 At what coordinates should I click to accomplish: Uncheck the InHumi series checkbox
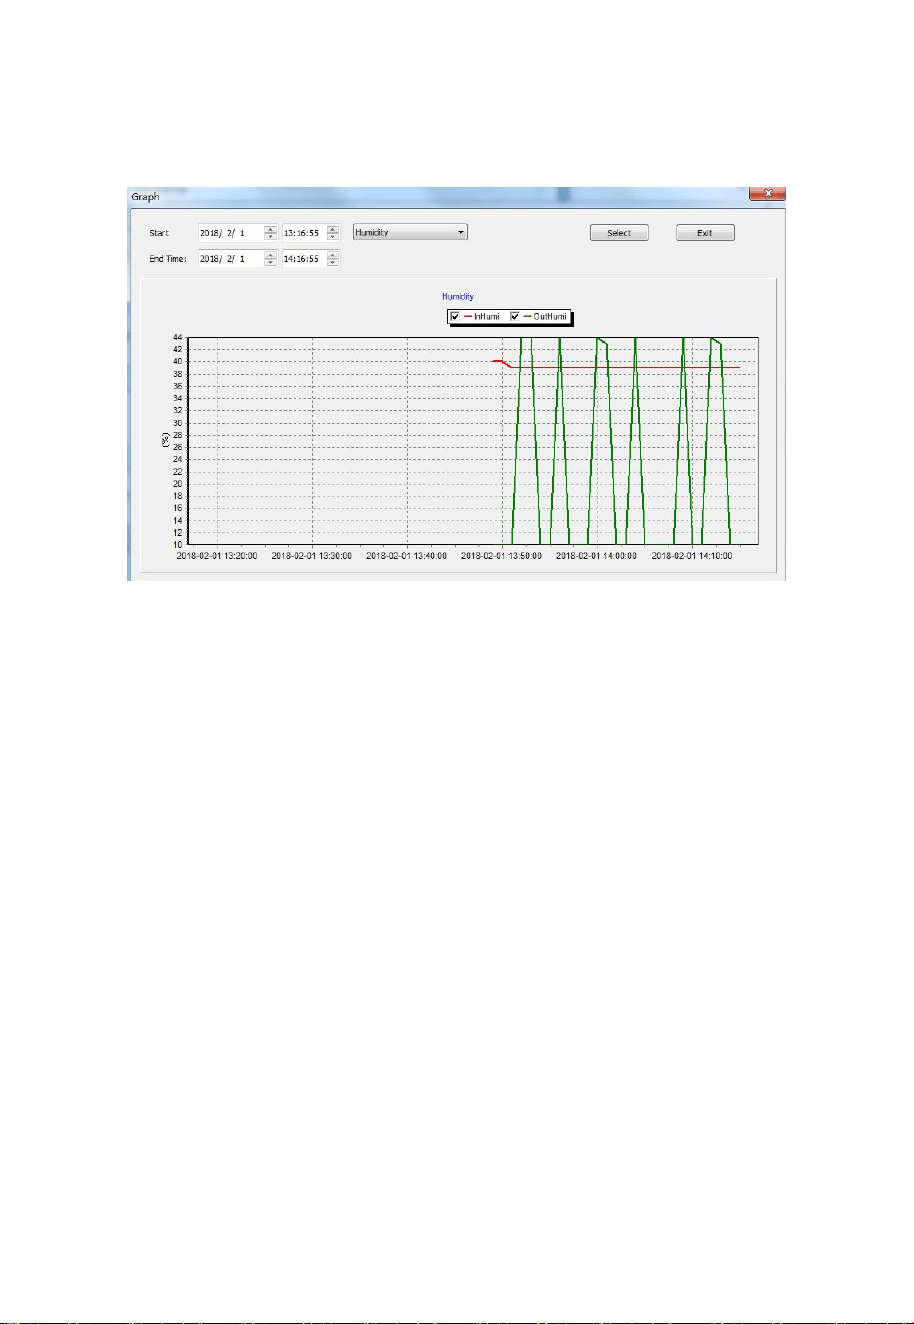click(455, 316)
